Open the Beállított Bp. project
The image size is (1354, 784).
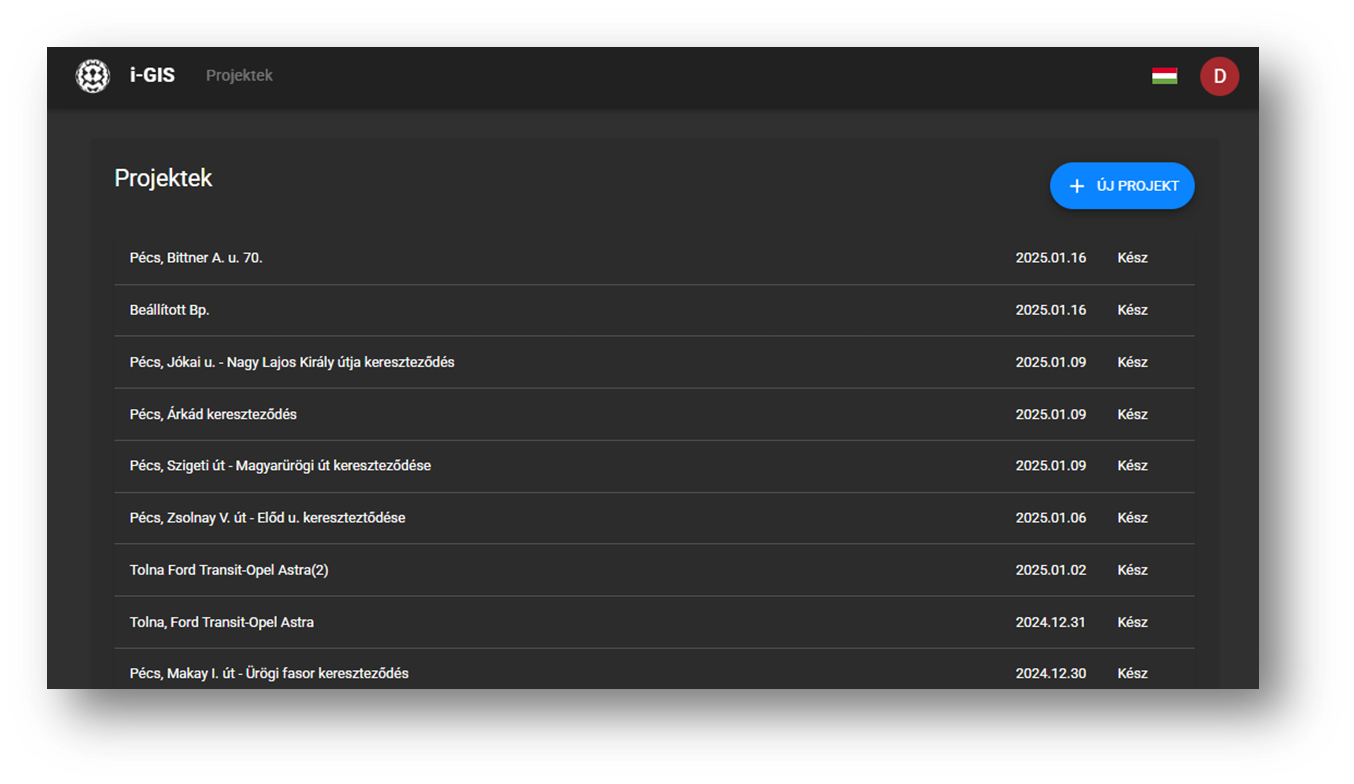pyautogui.click(x=169, y=310)
